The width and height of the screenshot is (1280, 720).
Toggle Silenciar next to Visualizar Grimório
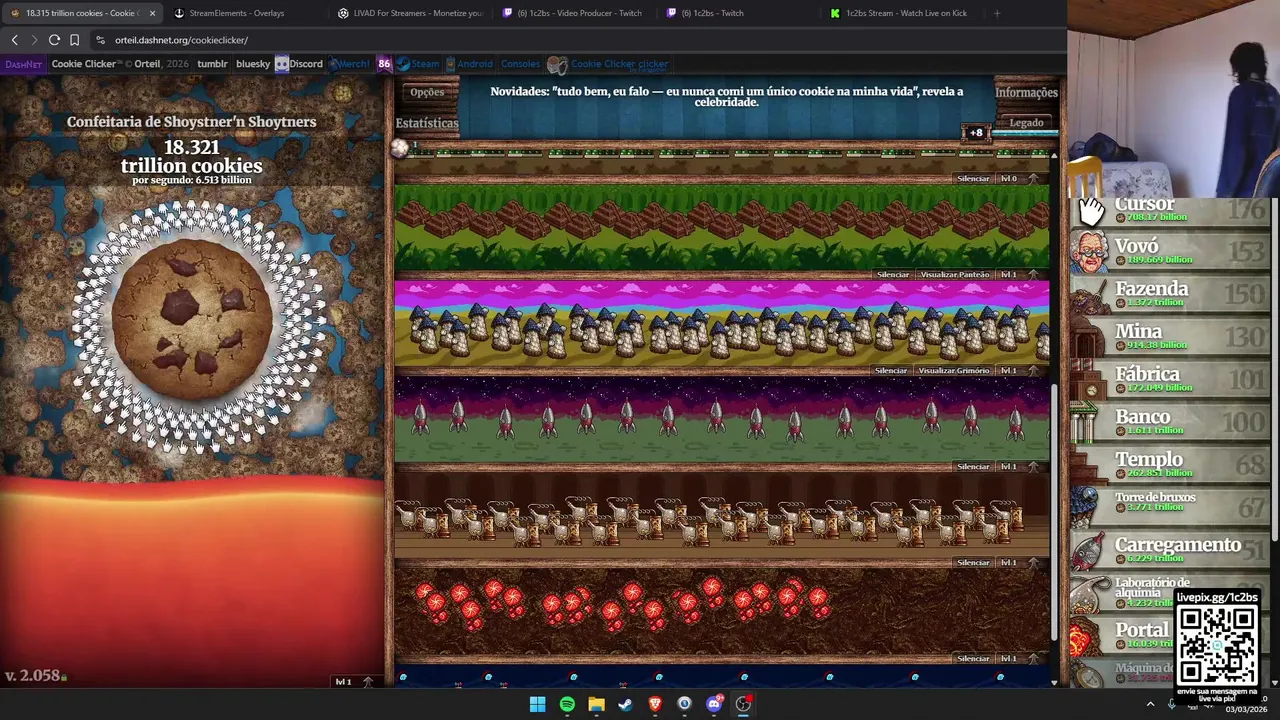coord(891,371)
